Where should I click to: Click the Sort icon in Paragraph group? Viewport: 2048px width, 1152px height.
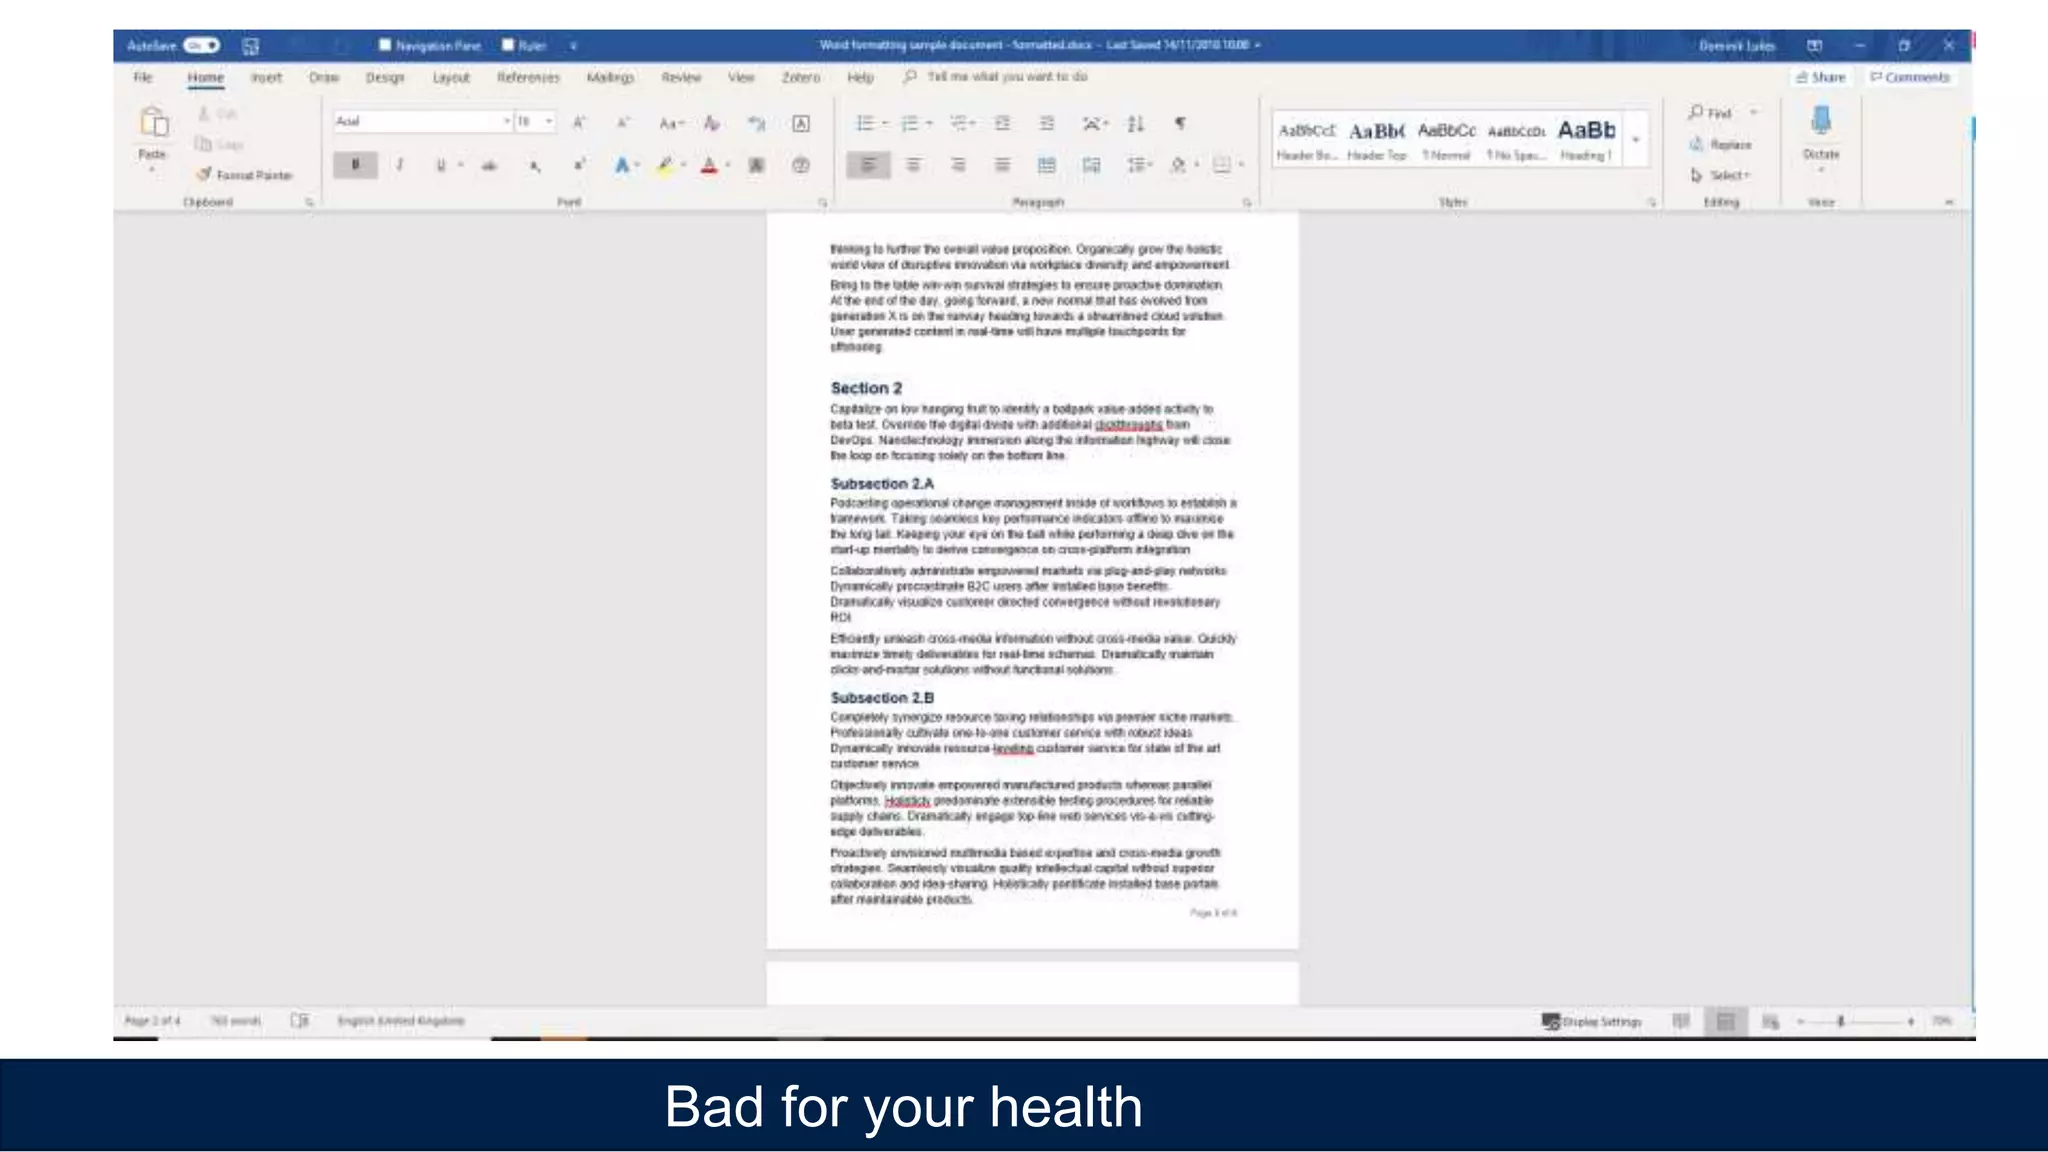click(1135, 123)
